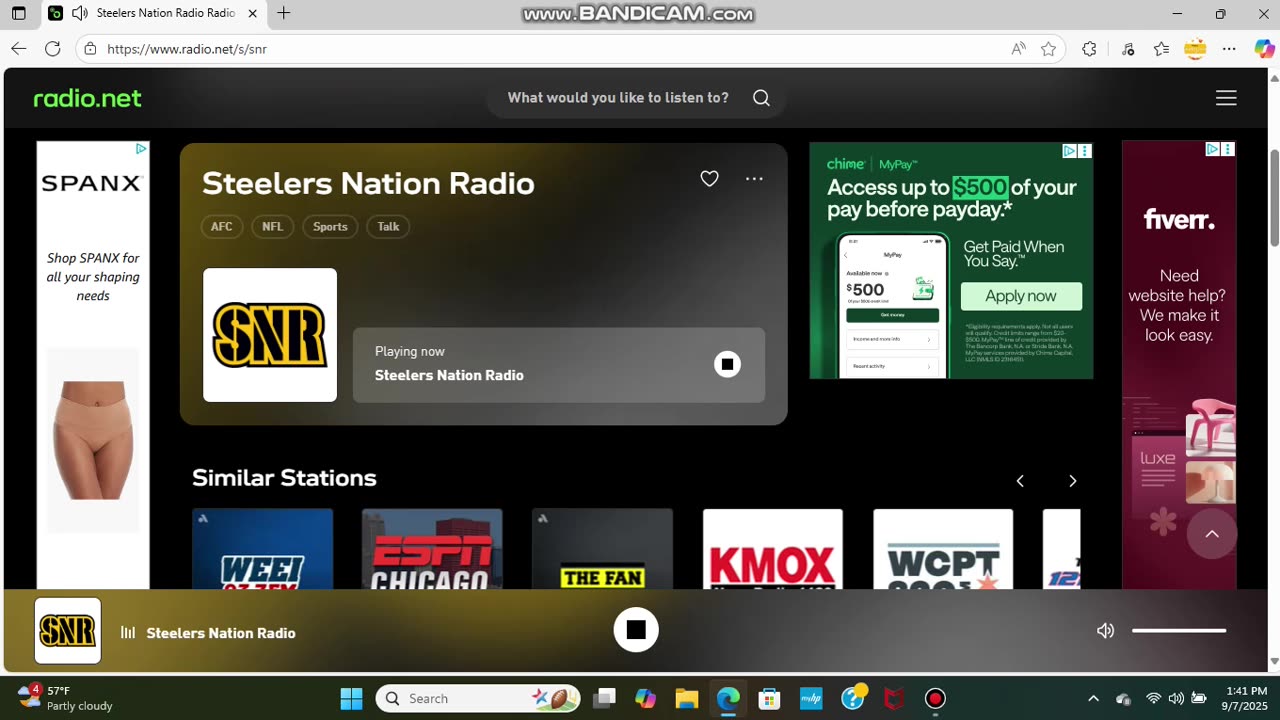Open WCPT station thumbnail

click(943, 548)
